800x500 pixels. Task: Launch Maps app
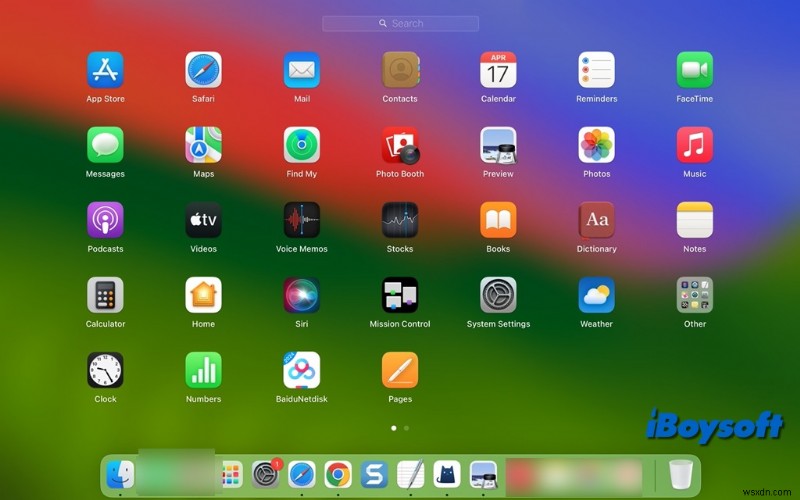(x=204, y=145)
